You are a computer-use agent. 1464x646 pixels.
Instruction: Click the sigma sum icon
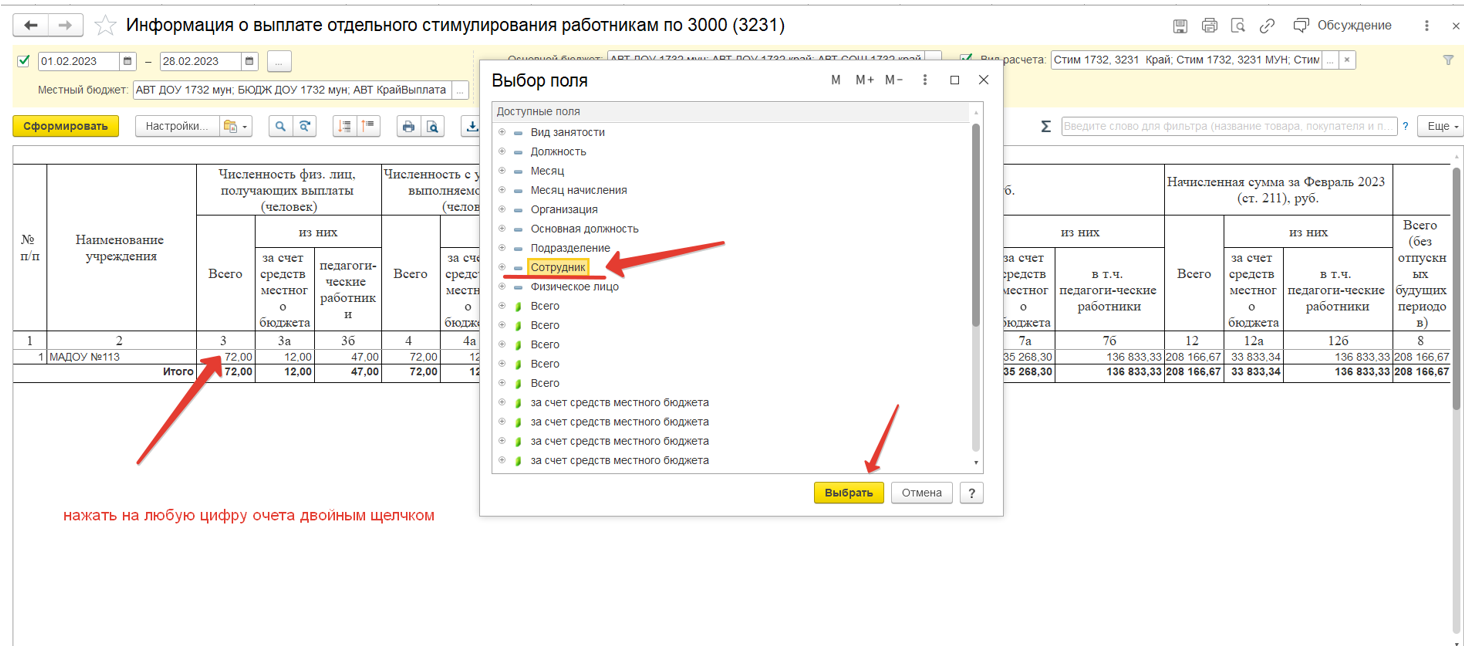pyautogui.click(x=1046, y=127)
